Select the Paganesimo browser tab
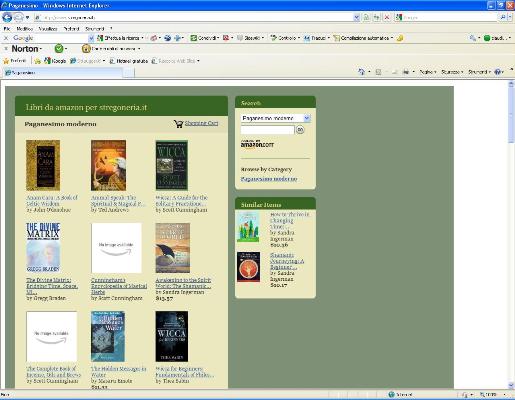 (63, 72)
